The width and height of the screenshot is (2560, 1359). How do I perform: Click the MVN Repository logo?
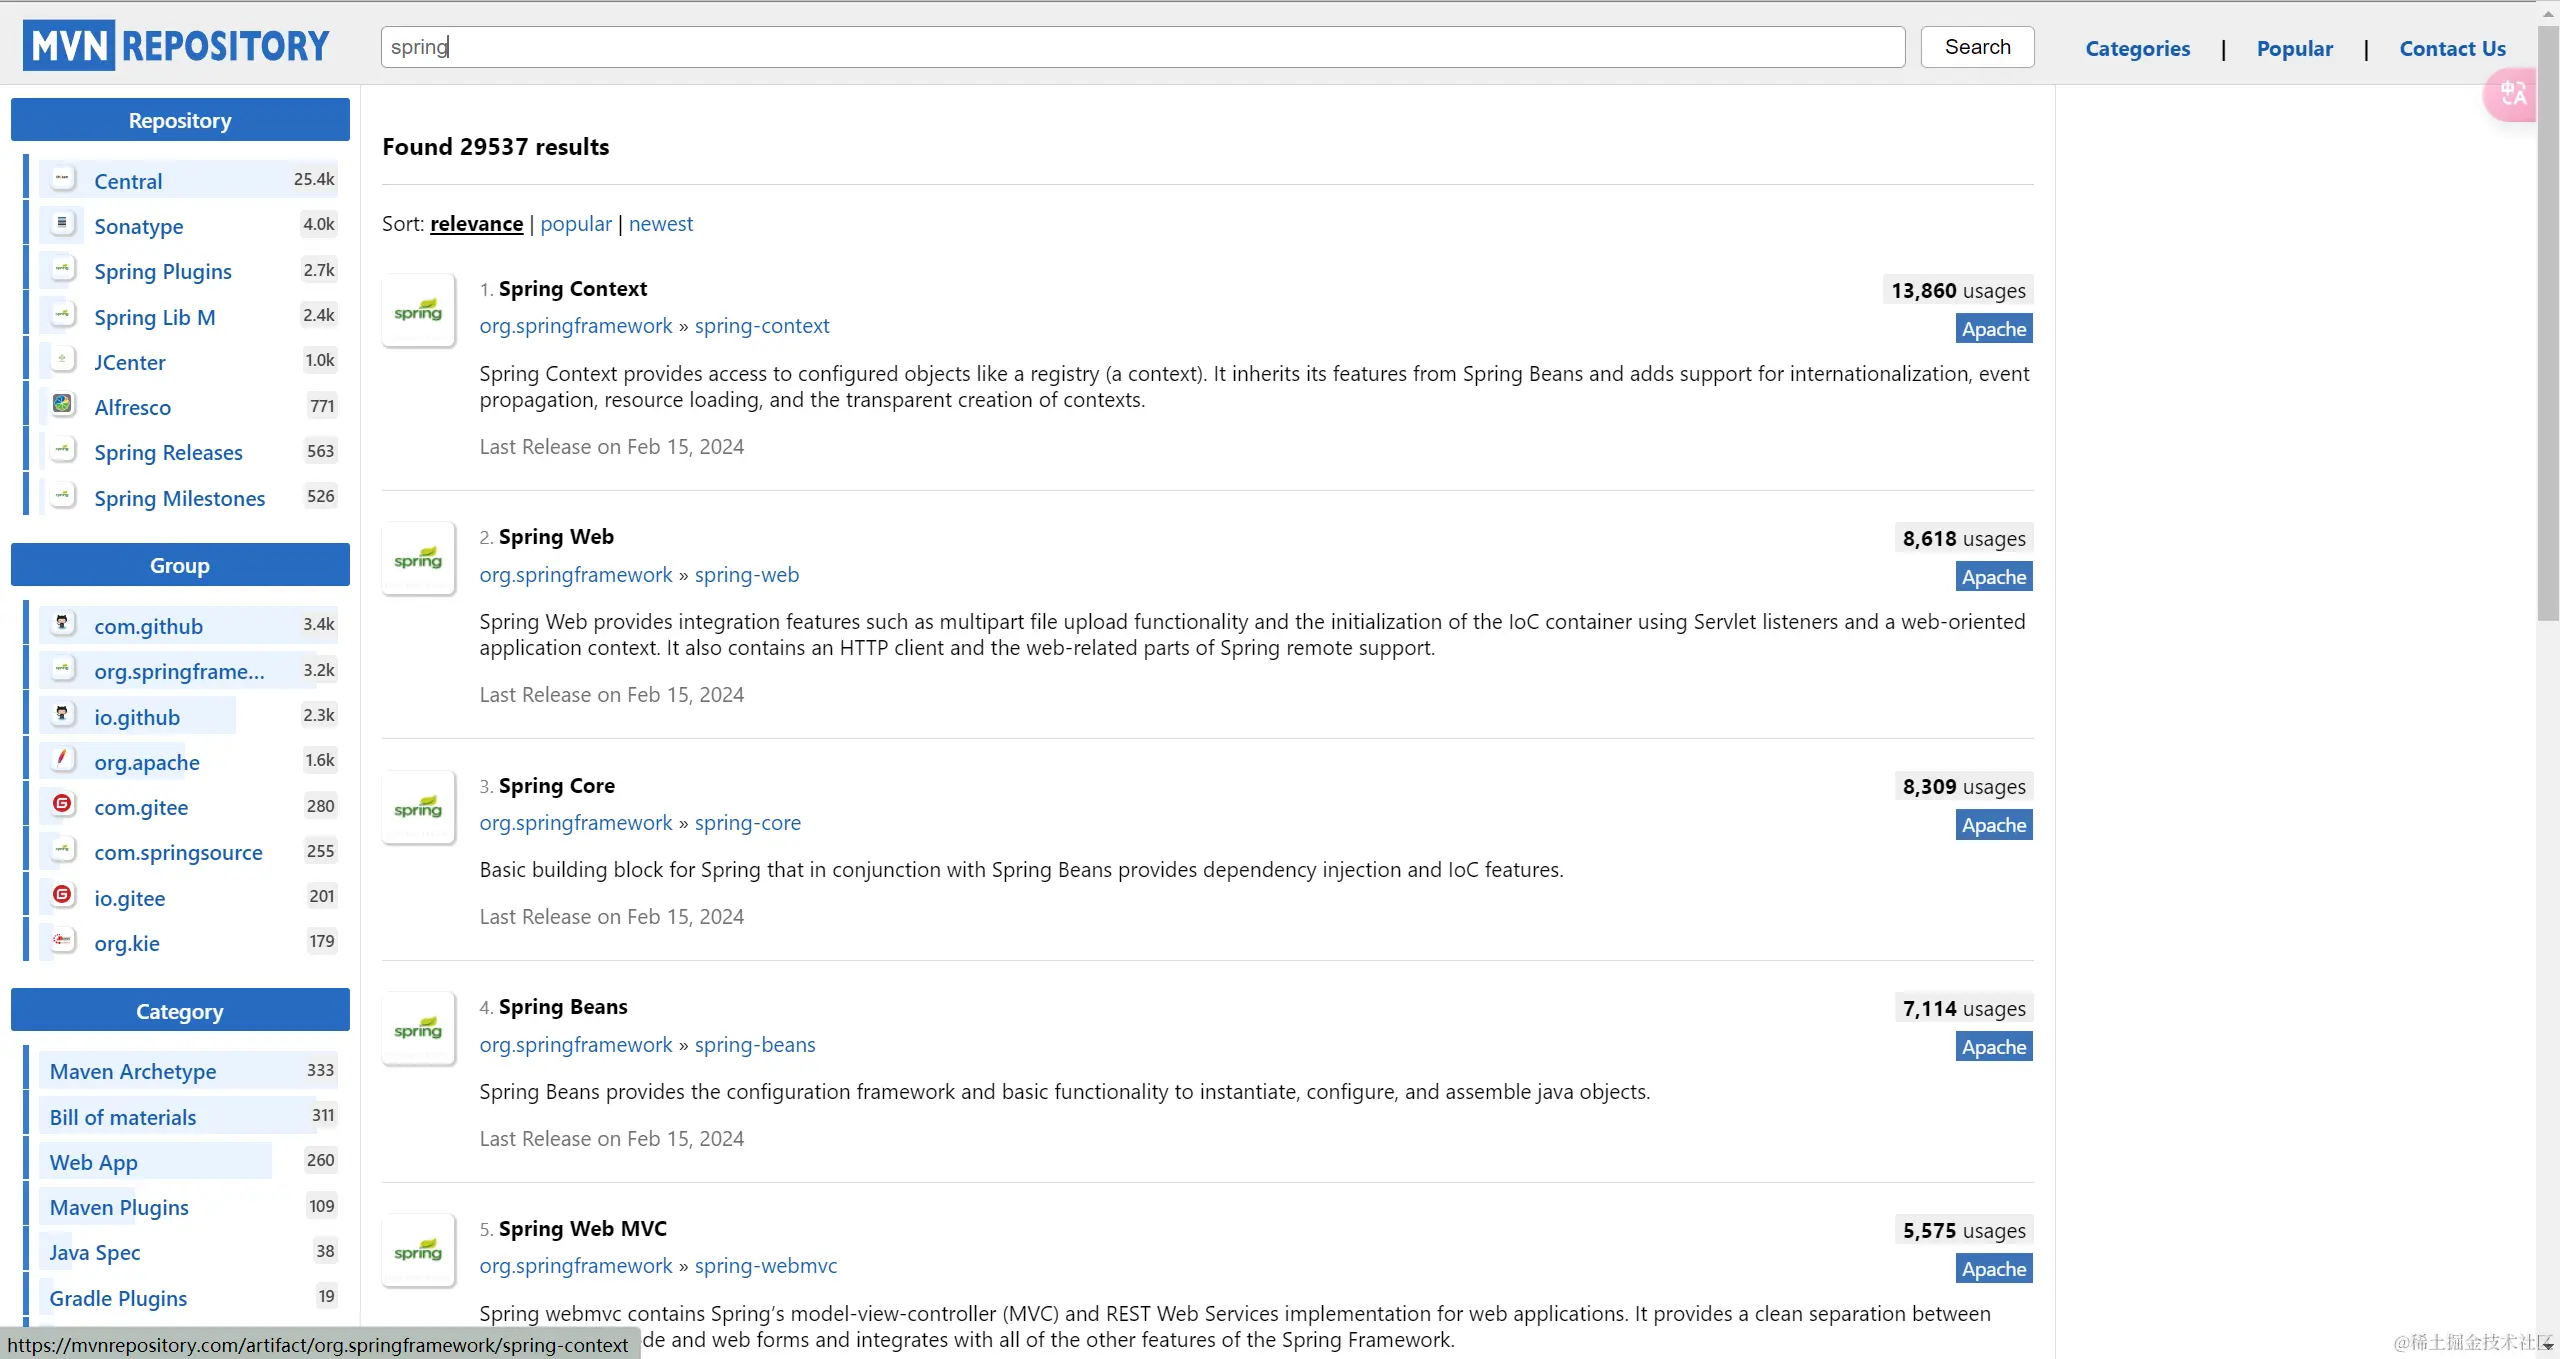pyautogui.click(x=176, y=46)
